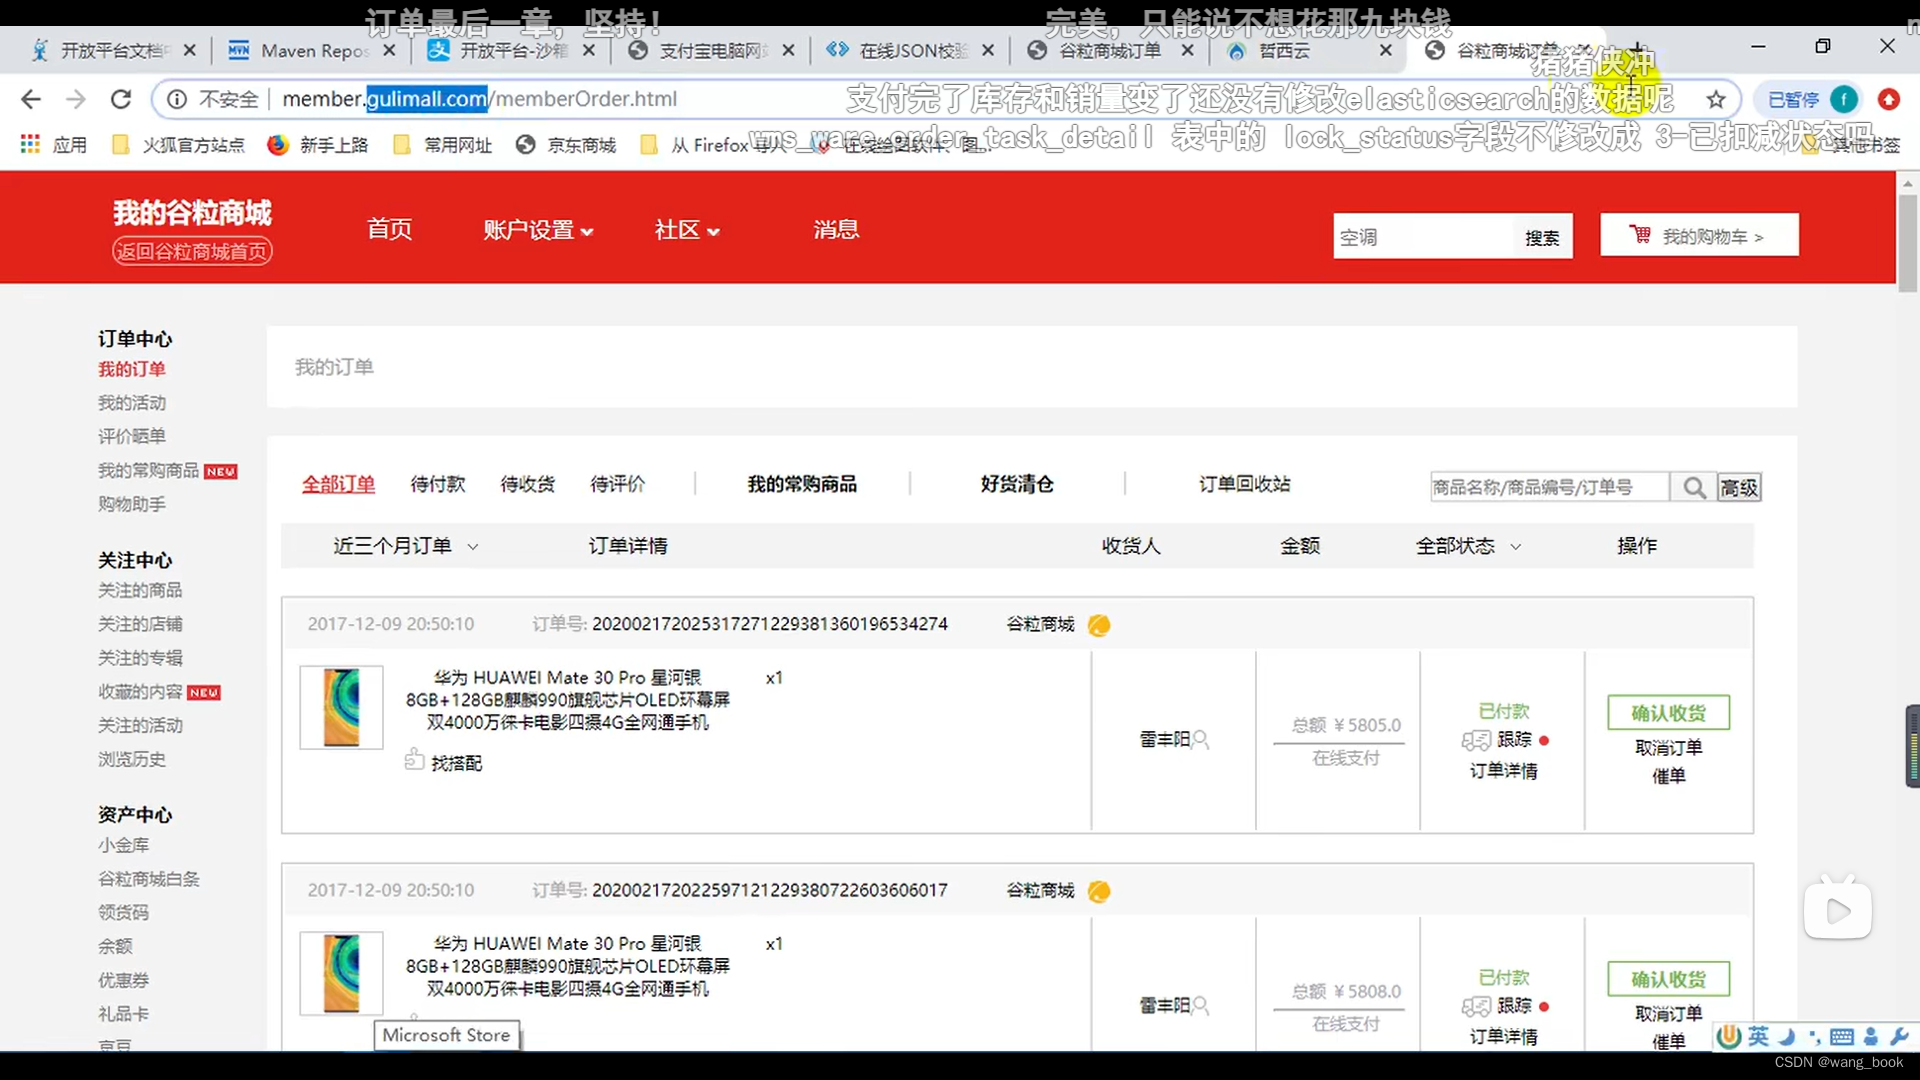This screenshot has width=1920, height=1080.
Task: Switch to the 支付宝电脑网站 browser tab
Action: [x=710, y=50]
